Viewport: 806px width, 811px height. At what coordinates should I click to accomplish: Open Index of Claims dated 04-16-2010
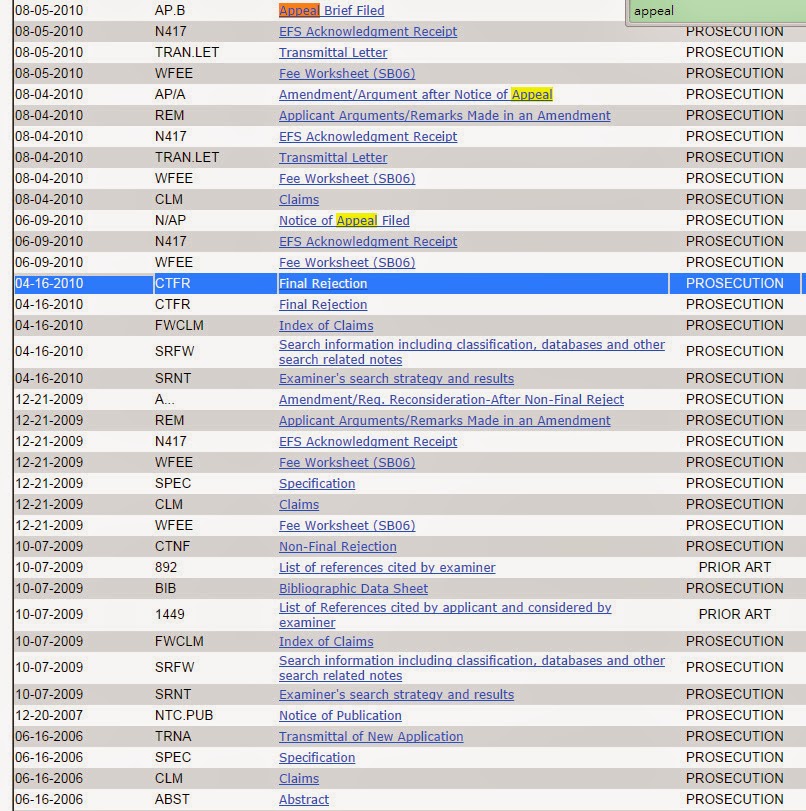(x=326, y=325)
